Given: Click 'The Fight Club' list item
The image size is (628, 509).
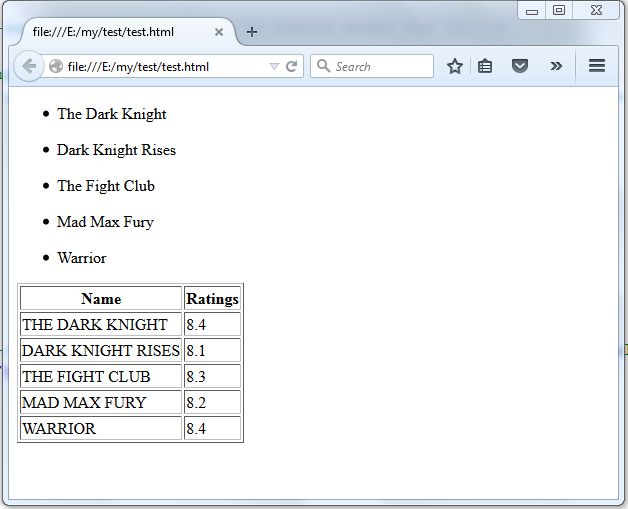Looking at the screenshot, I should click(x=106, y=186).
